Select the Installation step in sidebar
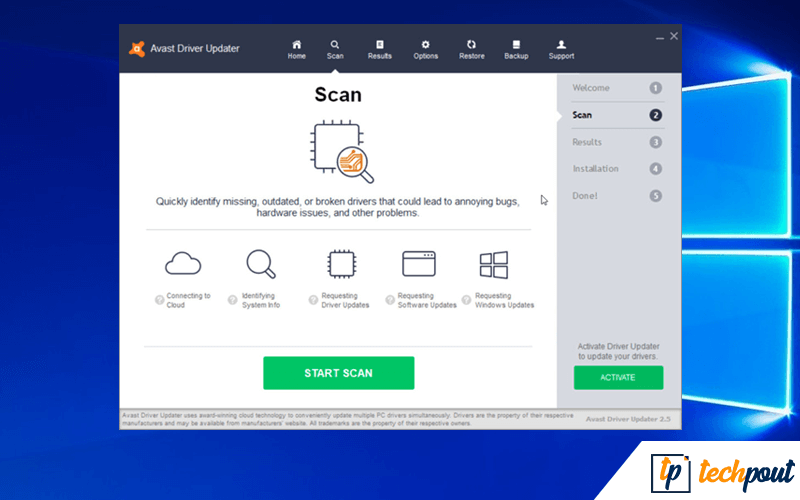 pos(595,169)
